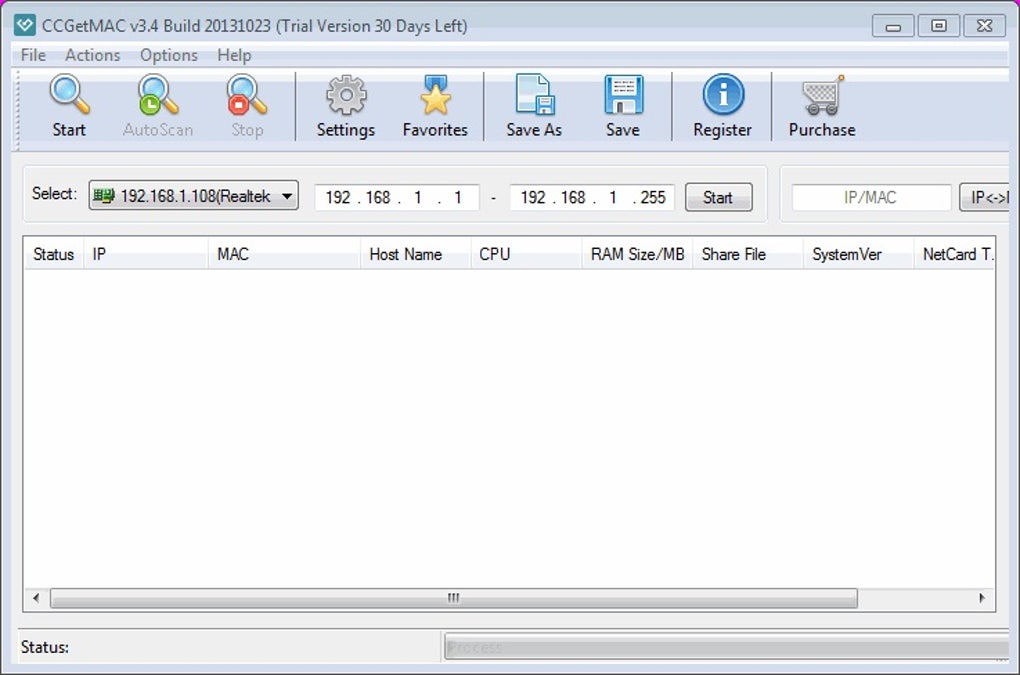Viewport: 1020px width, 675px height.
Task: Click the Save As document icon
Action: click(x=534, y=95)
